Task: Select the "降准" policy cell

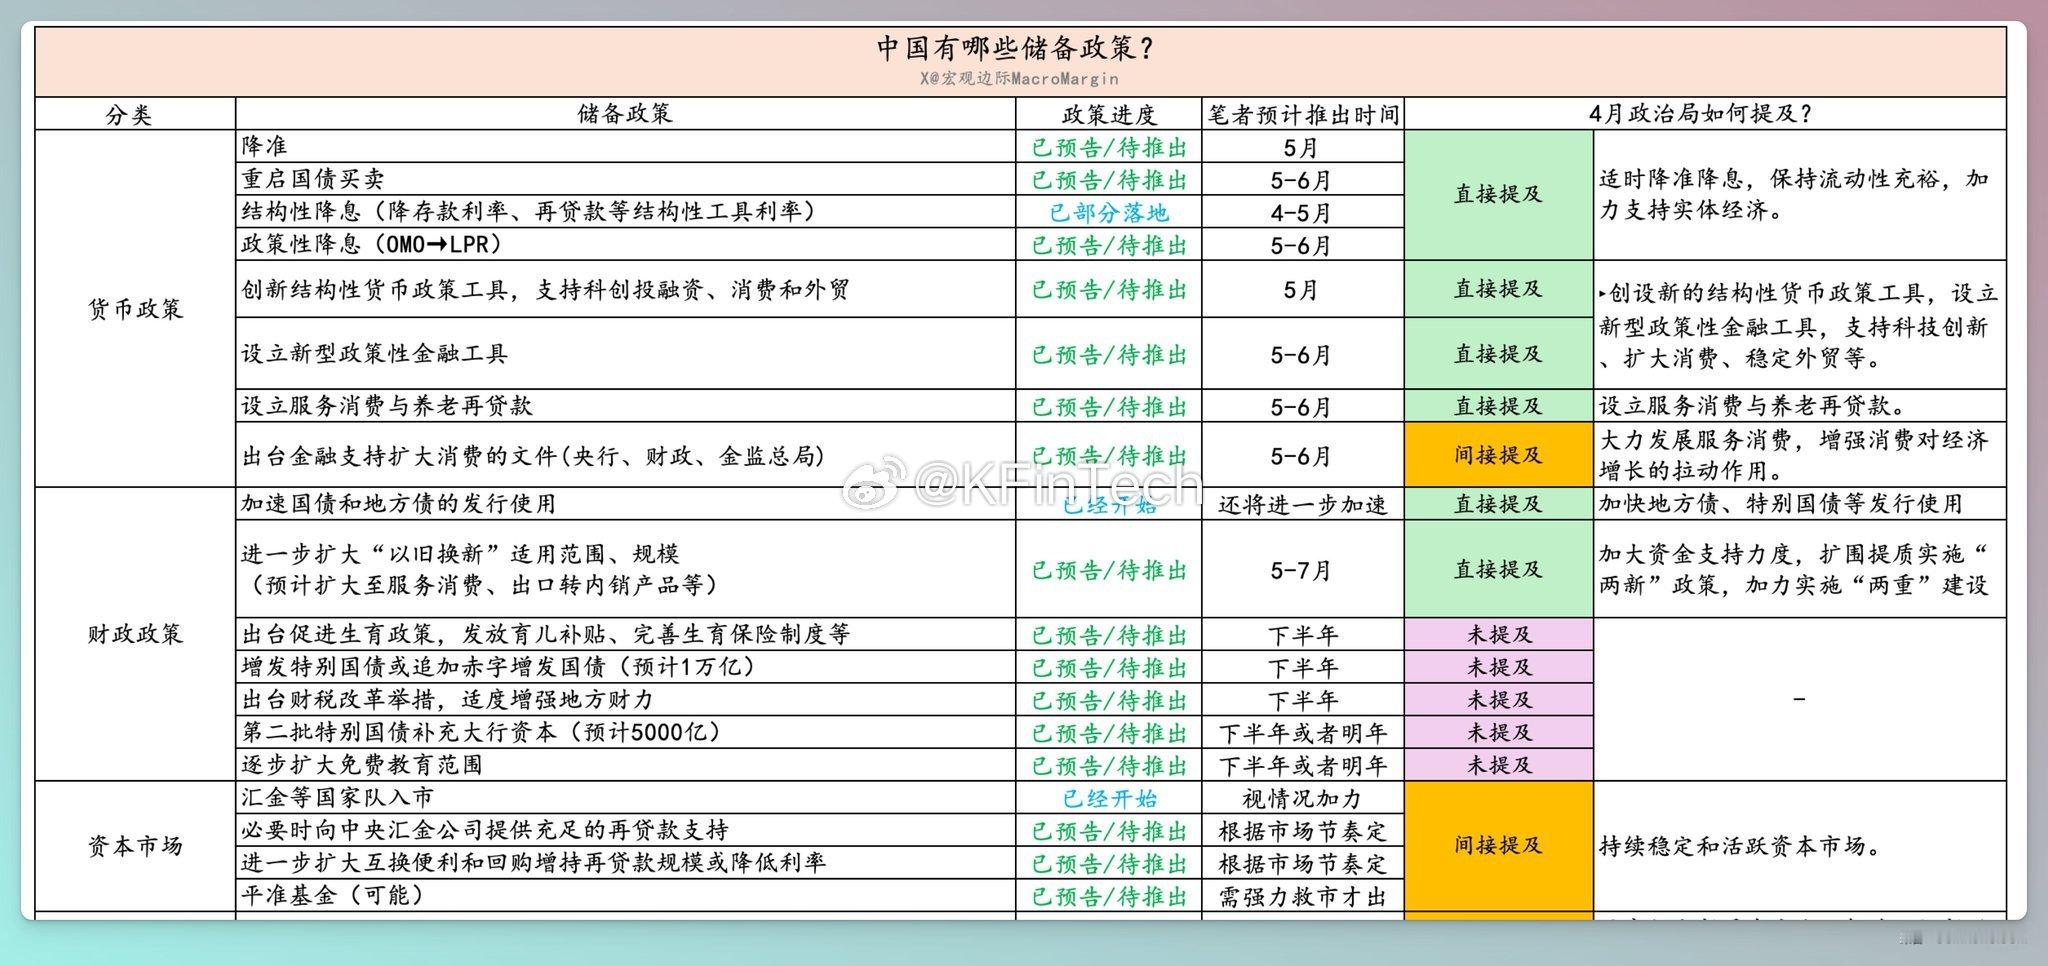Action: pyautogui.click(x=626, y=146)
